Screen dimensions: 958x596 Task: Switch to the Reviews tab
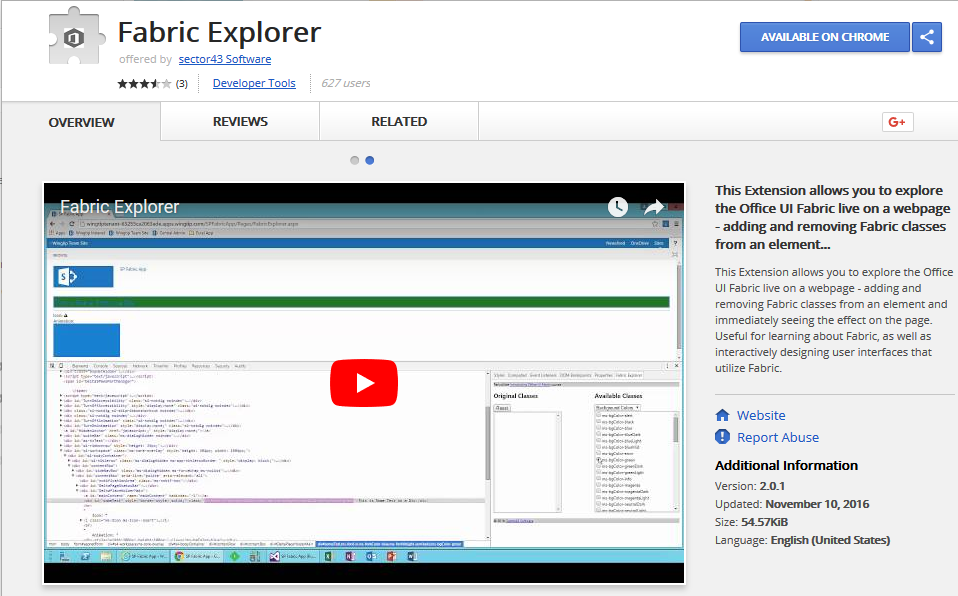click(x=240, y=122)
